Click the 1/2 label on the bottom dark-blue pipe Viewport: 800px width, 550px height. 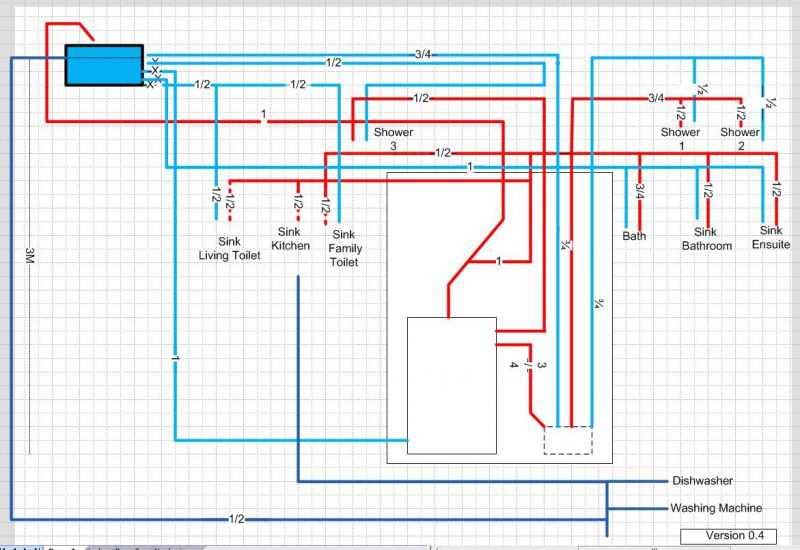[237, 519]
